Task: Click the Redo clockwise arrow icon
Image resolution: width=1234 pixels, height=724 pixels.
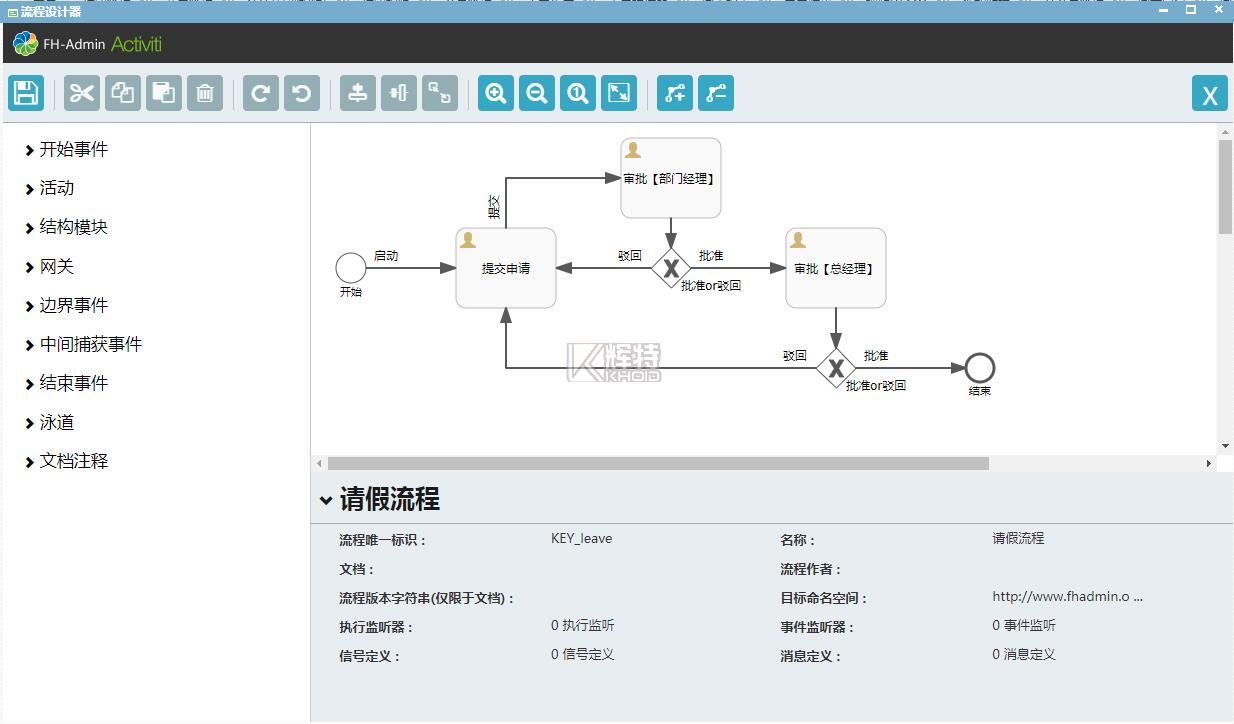Action: point(261,93)
